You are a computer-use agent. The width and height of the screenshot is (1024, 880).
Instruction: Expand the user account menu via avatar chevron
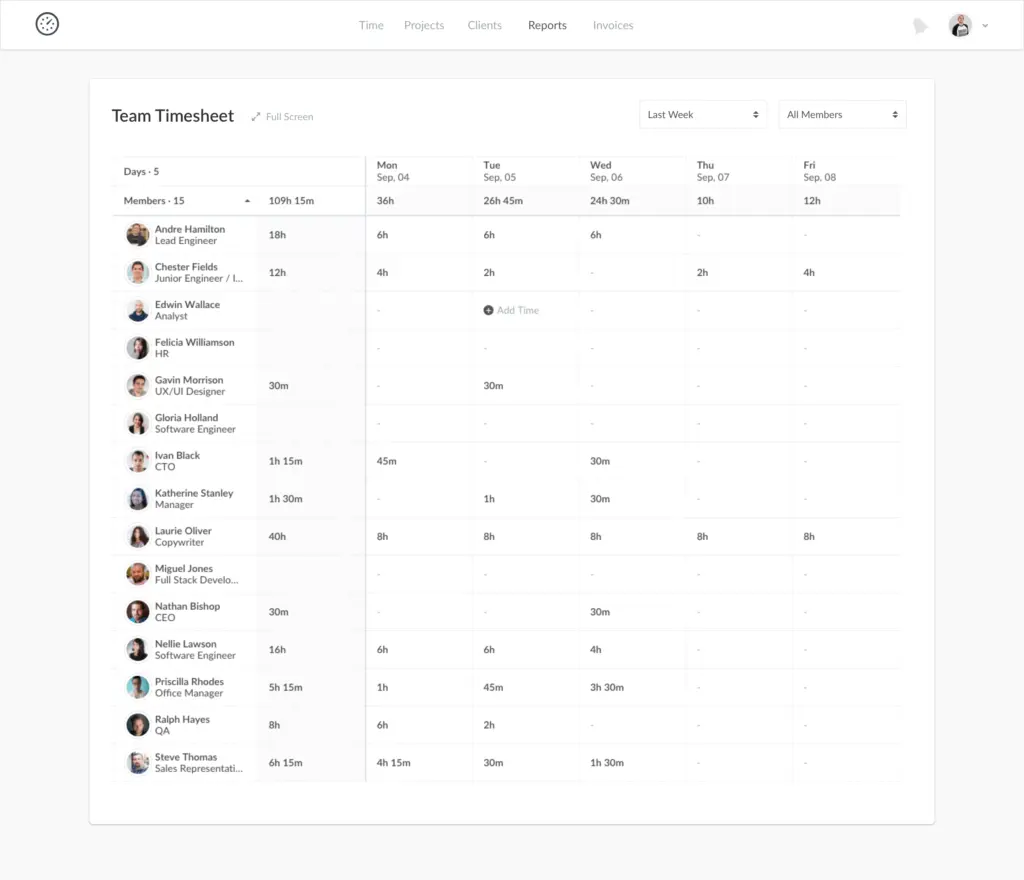click(x=984, y=26)
